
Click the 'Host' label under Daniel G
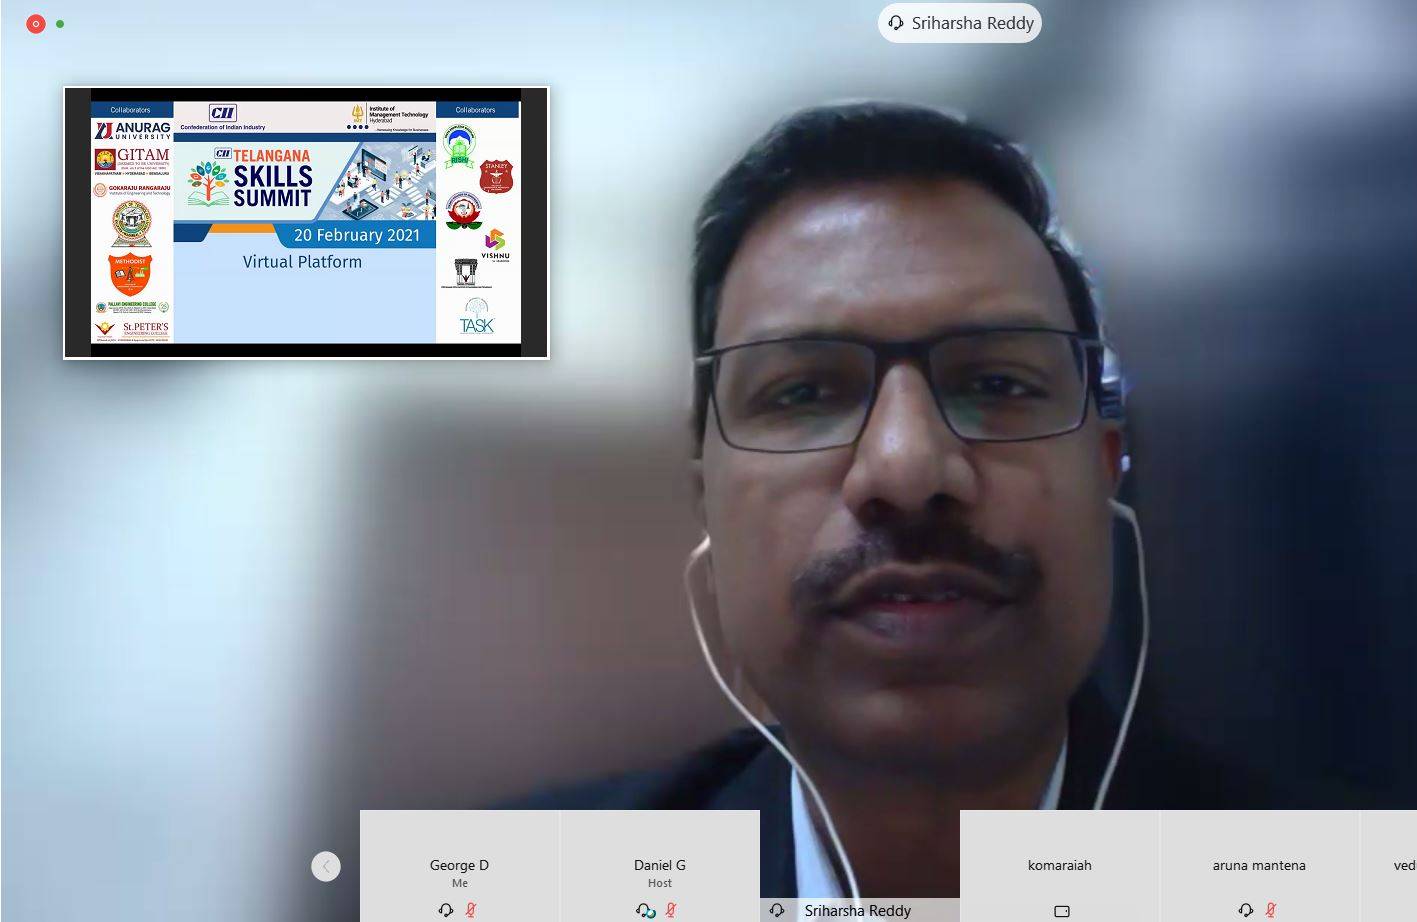coord(660,883)
